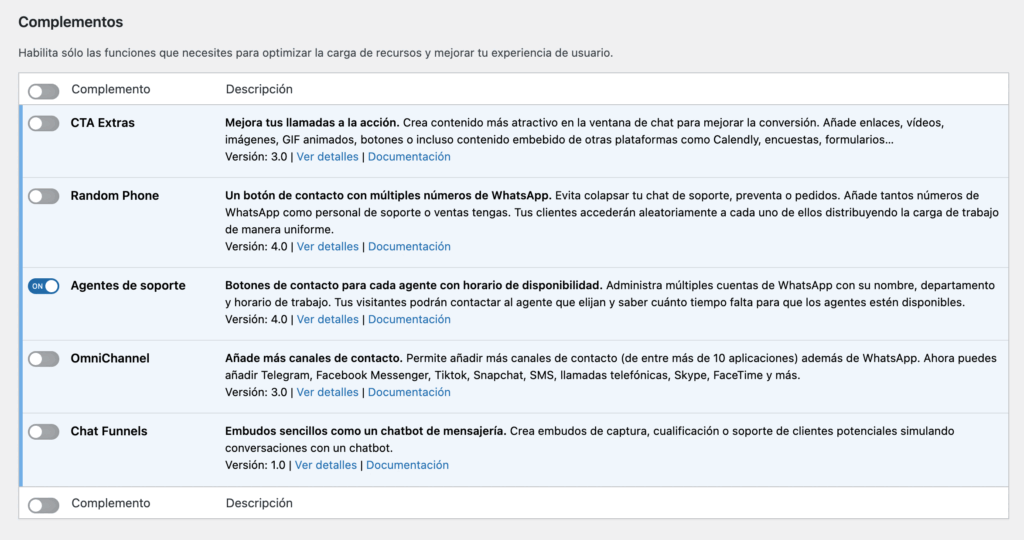
Task: Enable the OmniChannel toggle switch
Action: point(43,359)
